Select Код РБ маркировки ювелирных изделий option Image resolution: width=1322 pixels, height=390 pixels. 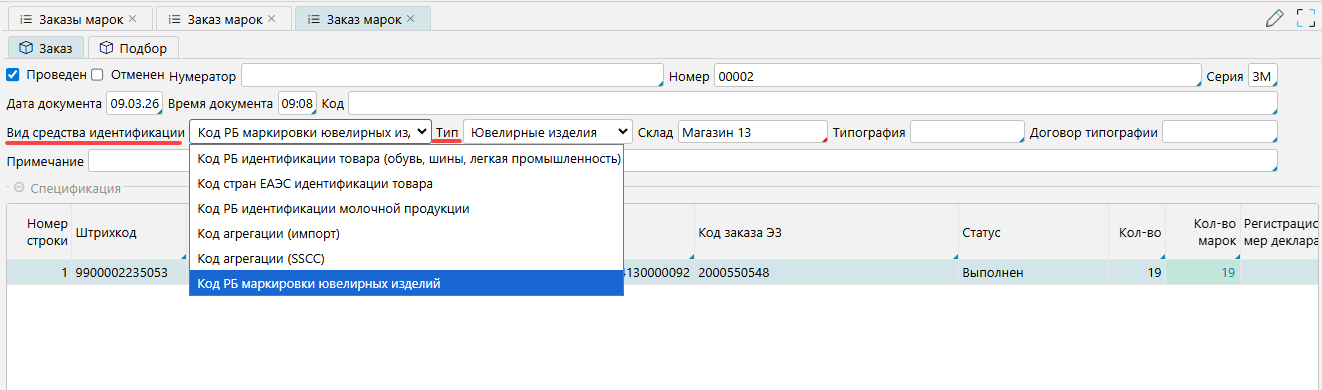pos(406,284)
